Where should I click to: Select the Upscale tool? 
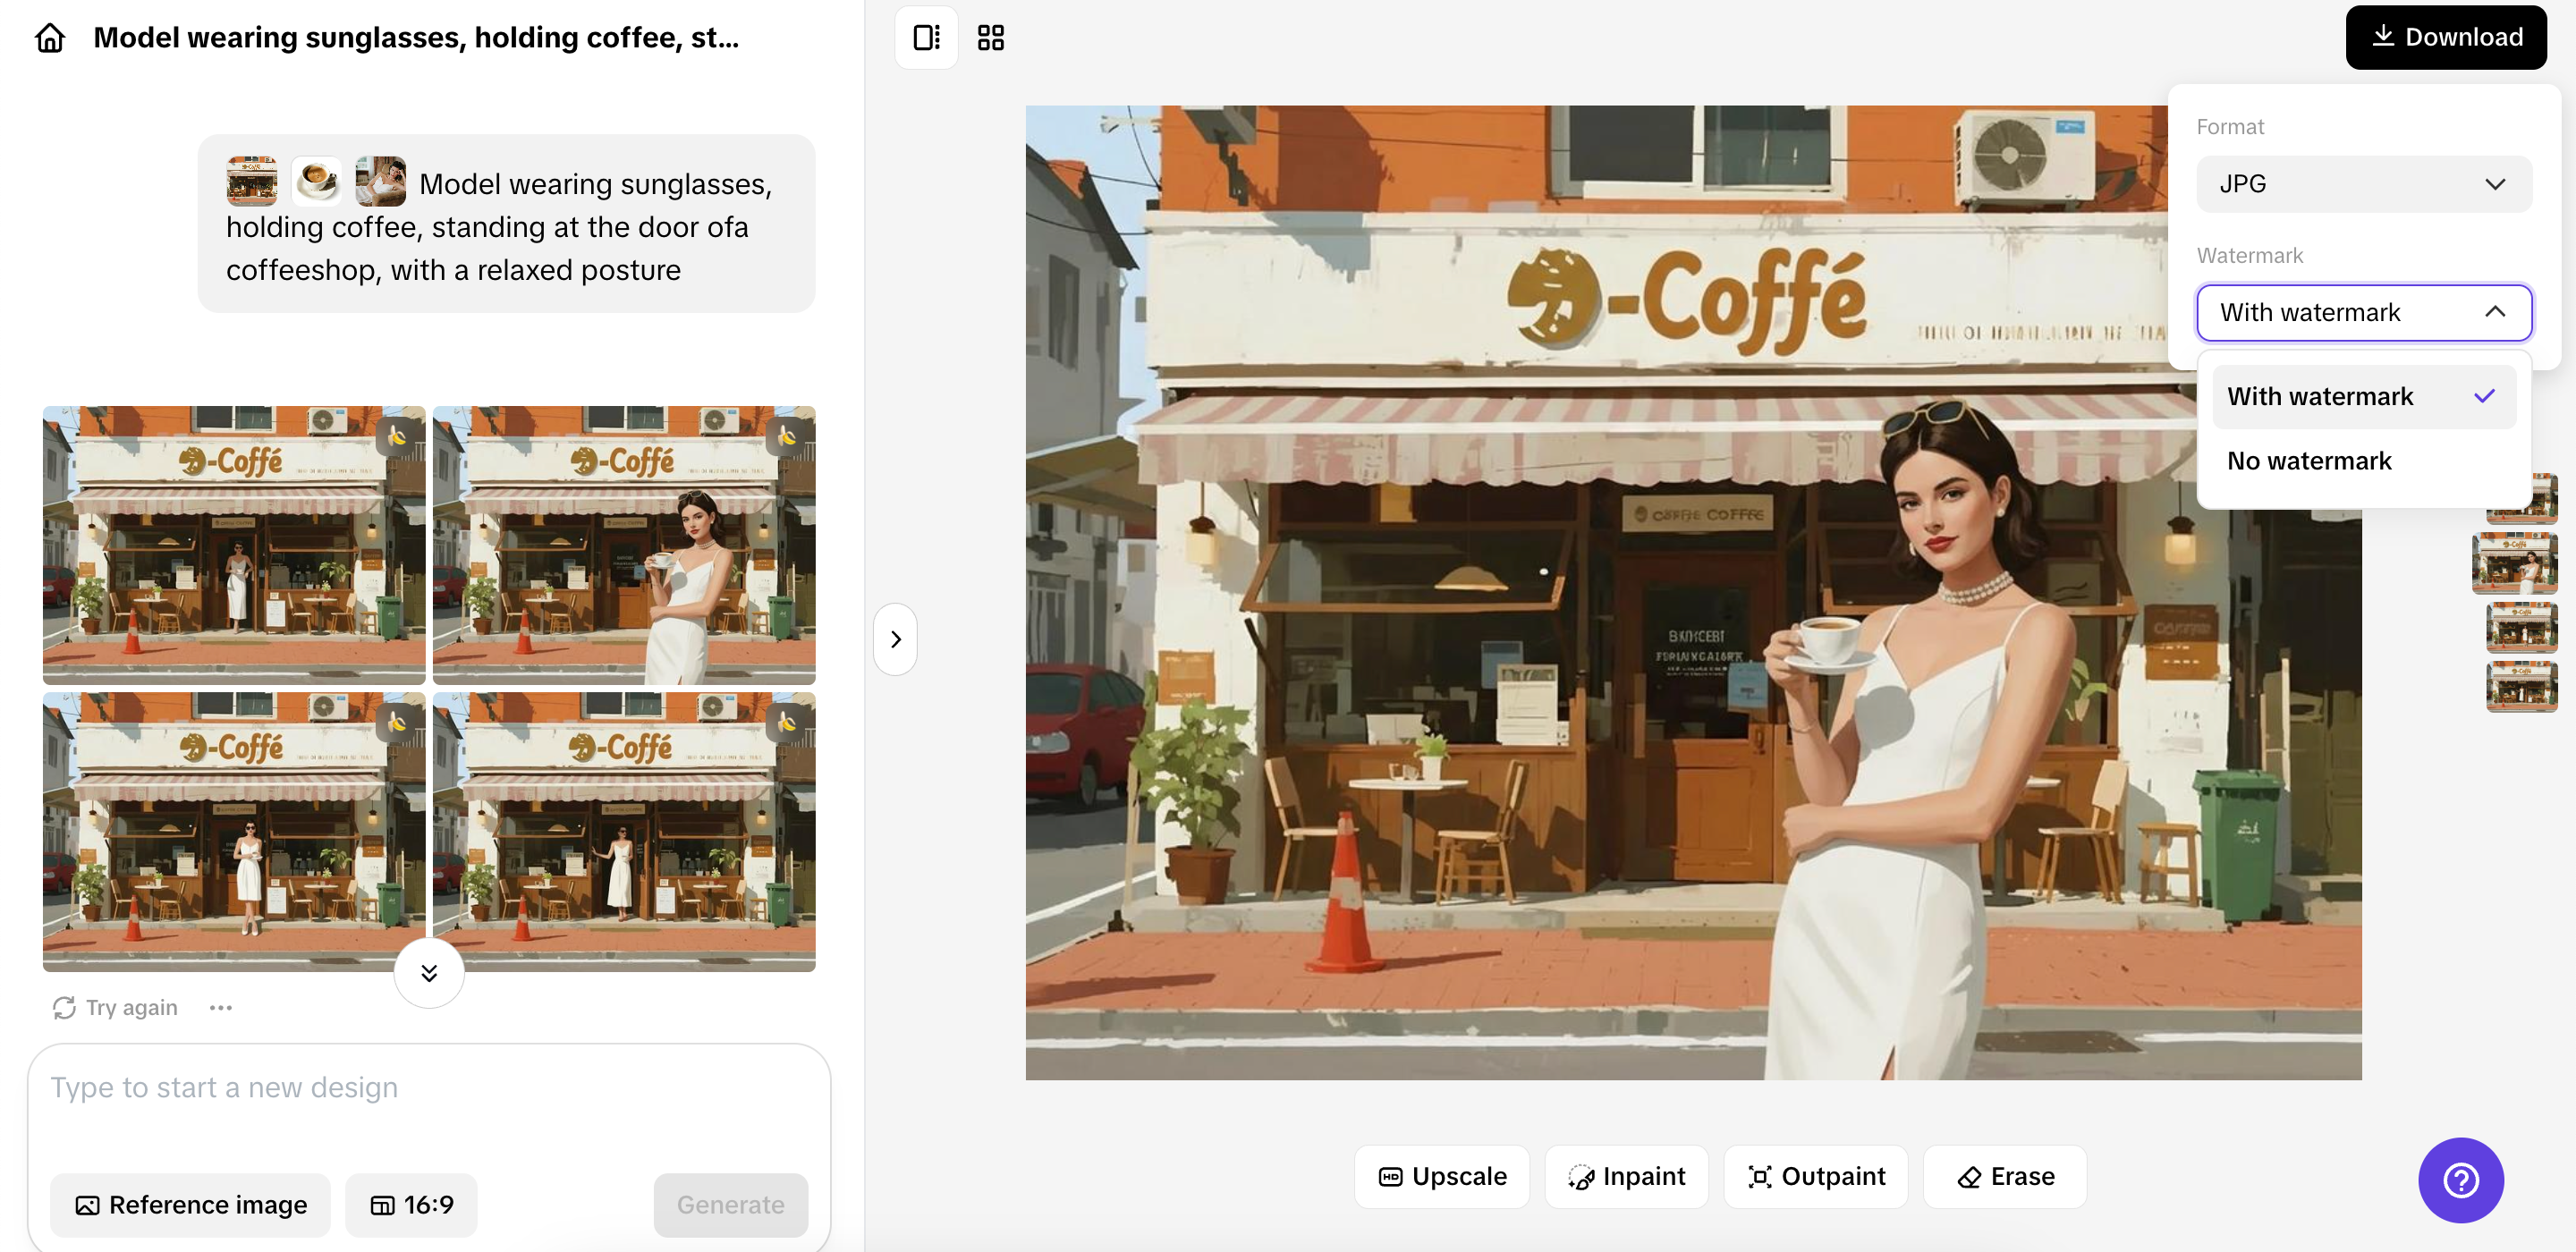1441,1176
